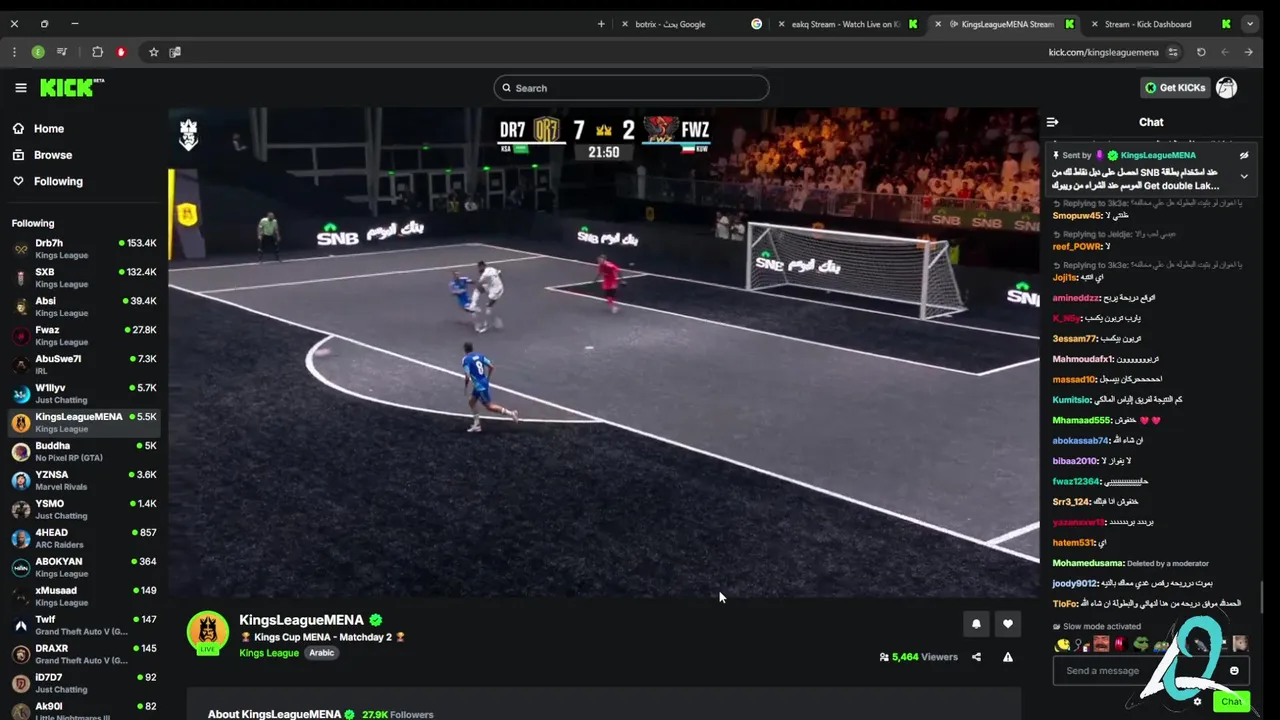
Task: Open the hamburger sidebar menu
Action: tap(20, 88)
